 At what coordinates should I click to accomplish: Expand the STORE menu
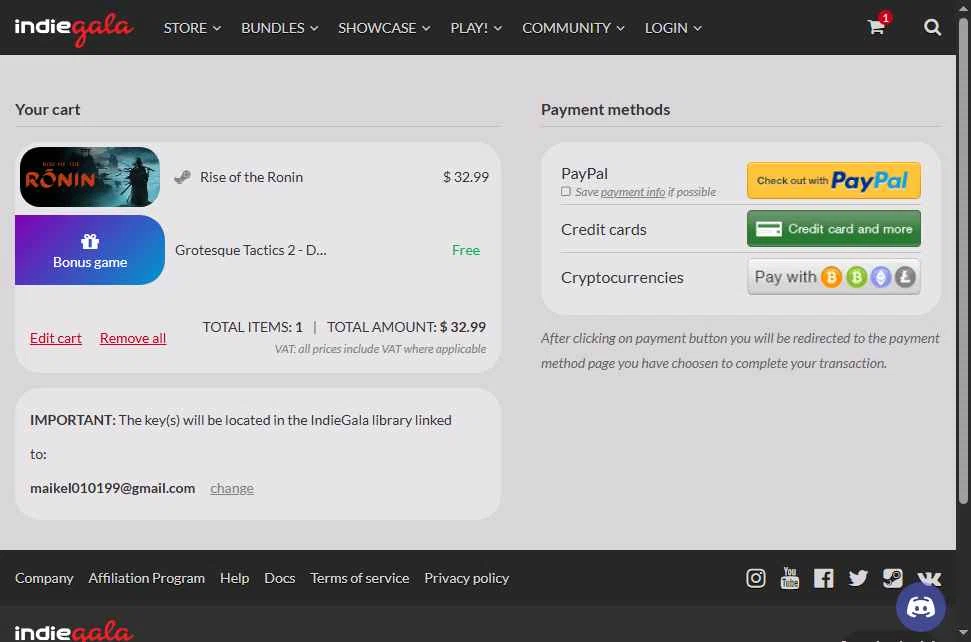[192, 28]
